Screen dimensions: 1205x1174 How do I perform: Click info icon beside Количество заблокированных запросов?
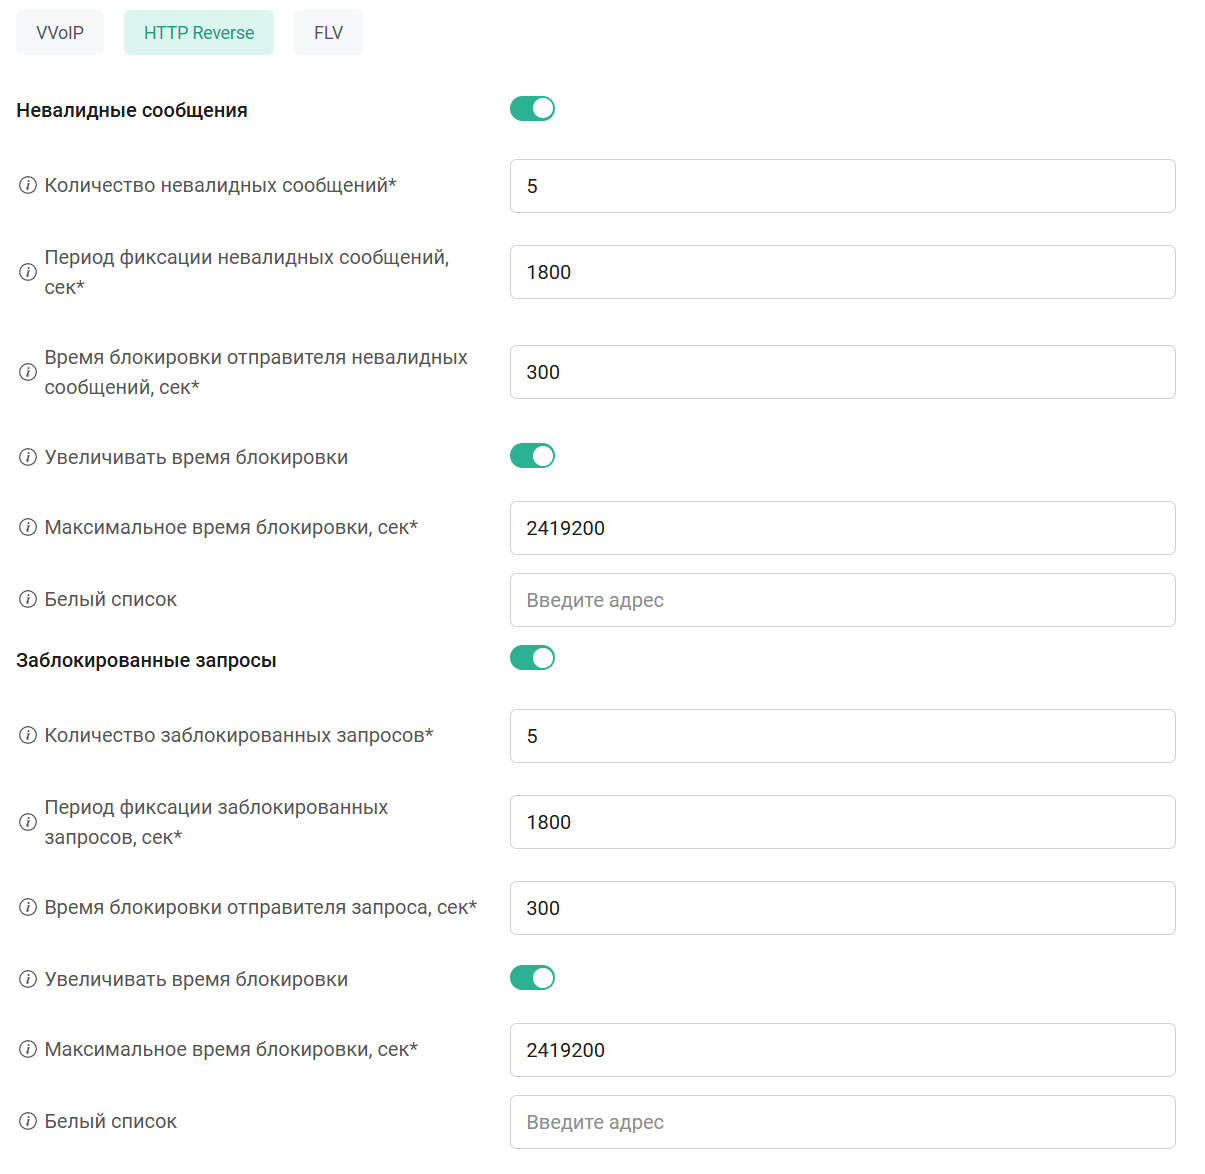(28, 736)
